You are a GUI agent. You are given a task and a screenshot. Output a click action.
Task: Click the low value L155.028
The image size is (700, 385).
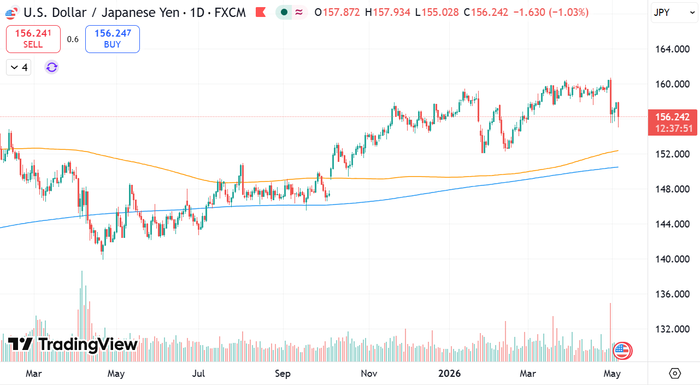[x=437, y=13]
